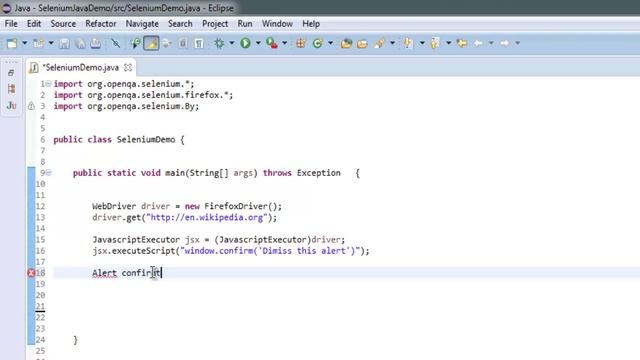Click the SeleniumDemo class name on line 6
Screen dimensions: 640x360
[x=146, y=140]
